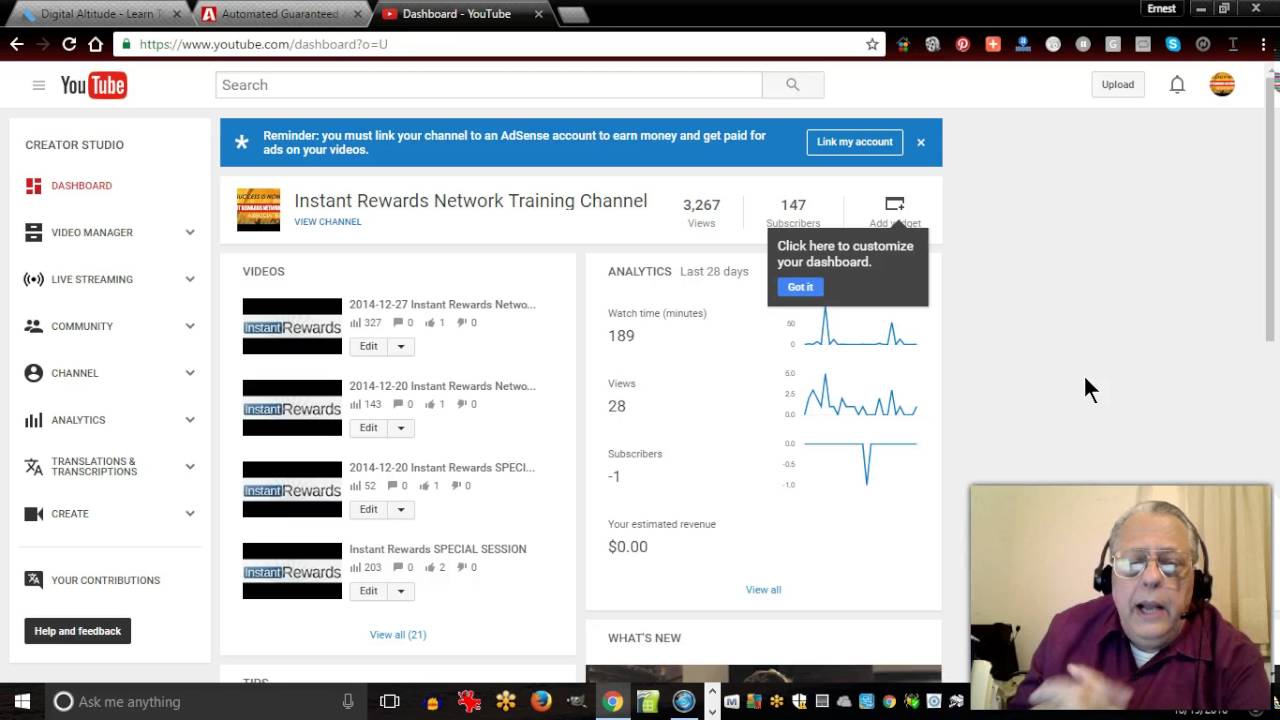The width and height of the screenshot is (1280, 720).
Task: Open the 2014-12-27 Instant Rewards video thumbnail
Action: pyautogui.click(x=292, y=327)
